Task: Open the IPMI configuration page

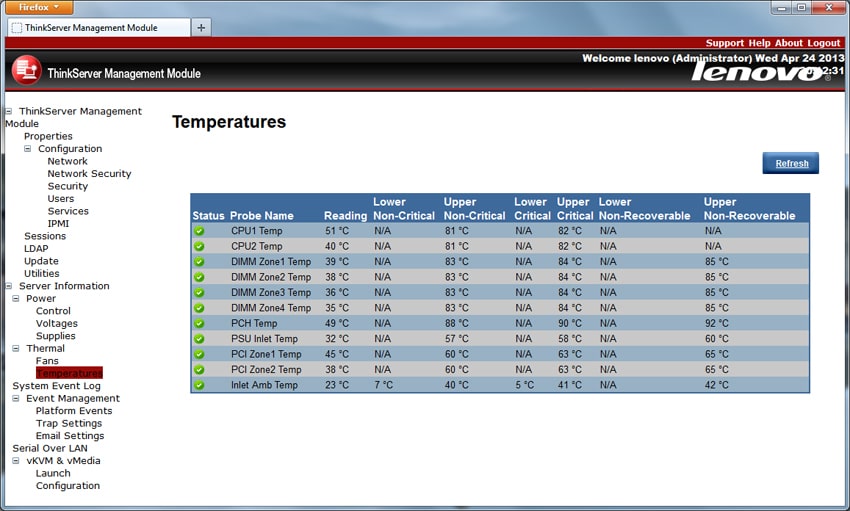Action: [58, 223]
